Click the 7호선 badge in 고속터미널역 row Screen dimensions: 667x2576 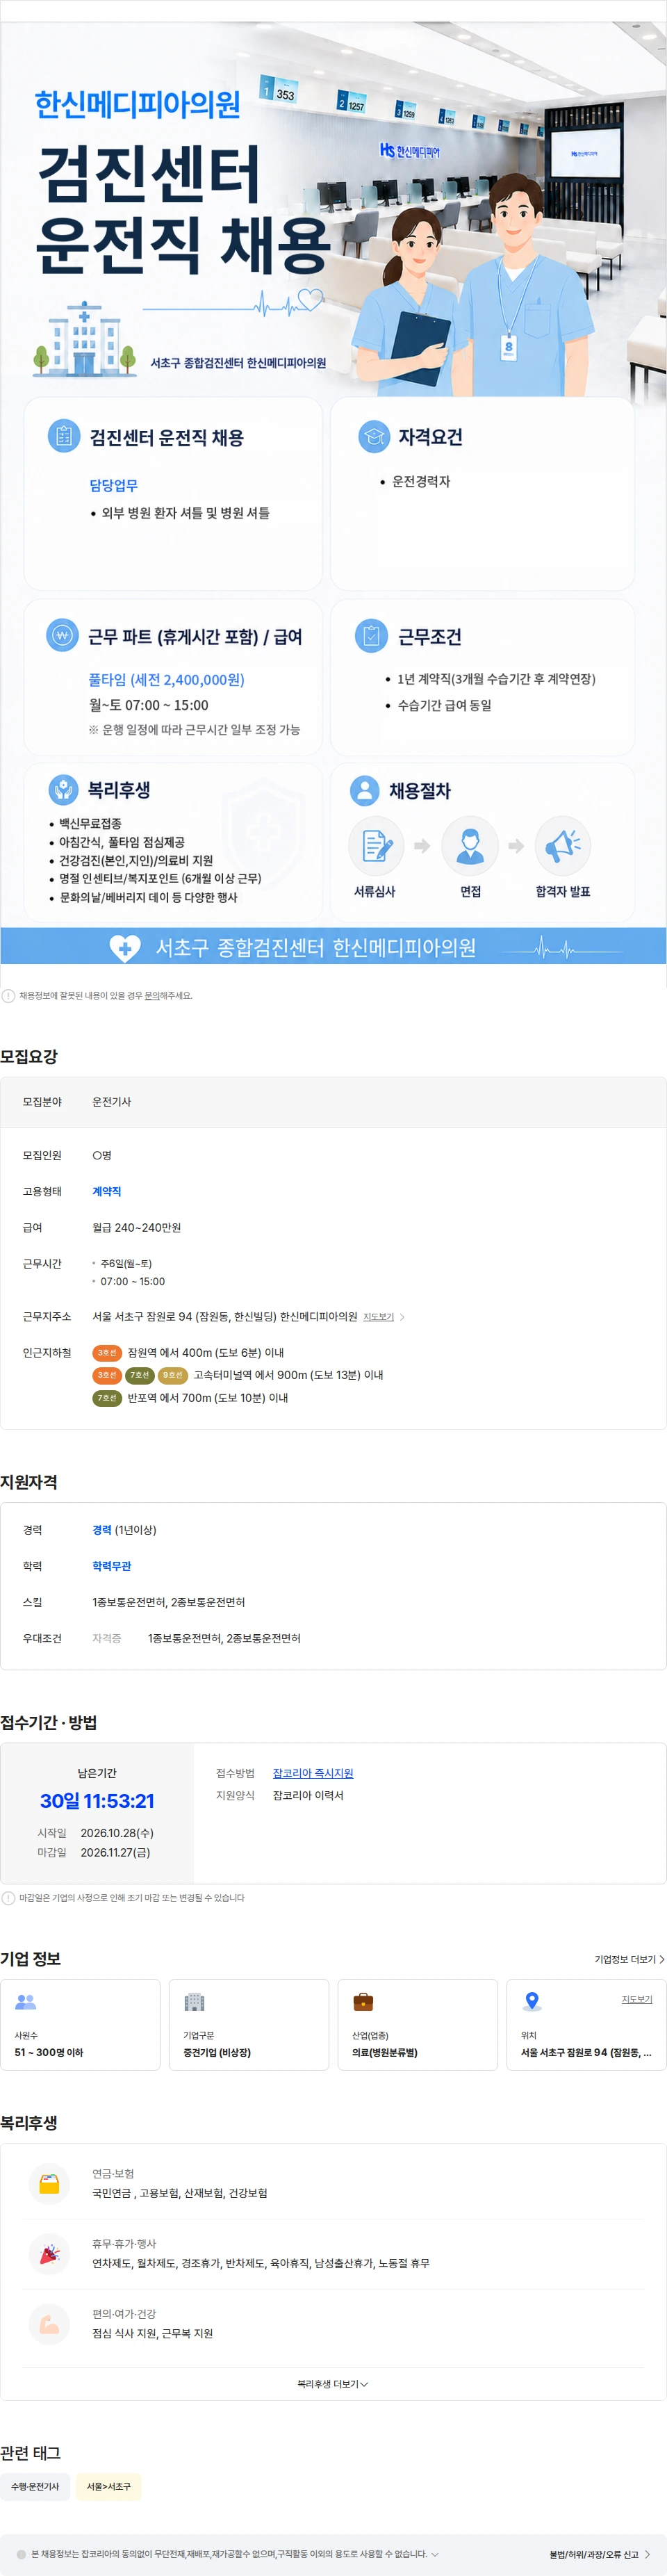140,1375
